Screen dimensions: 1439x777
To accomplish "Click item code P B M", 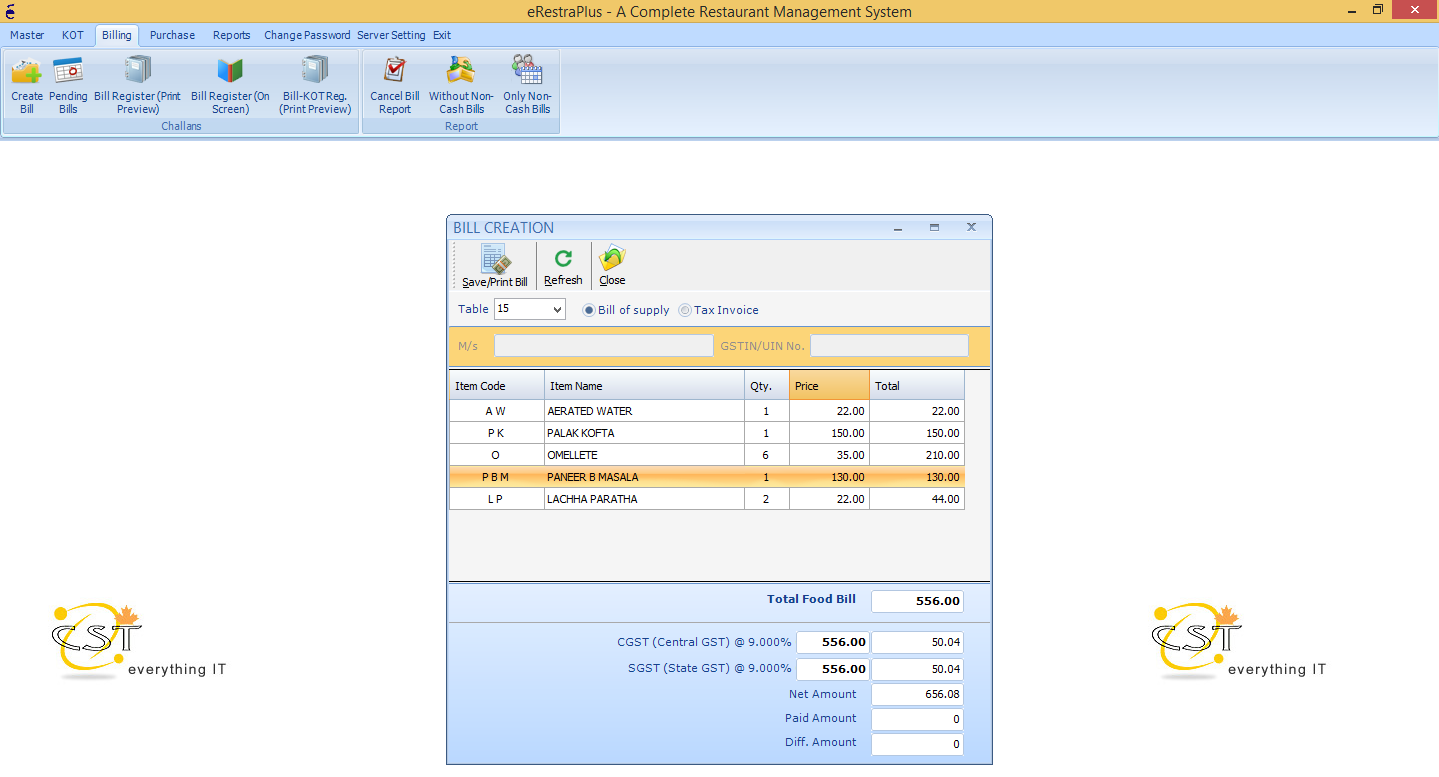I will pyautogui.click(x=496, y=477).
